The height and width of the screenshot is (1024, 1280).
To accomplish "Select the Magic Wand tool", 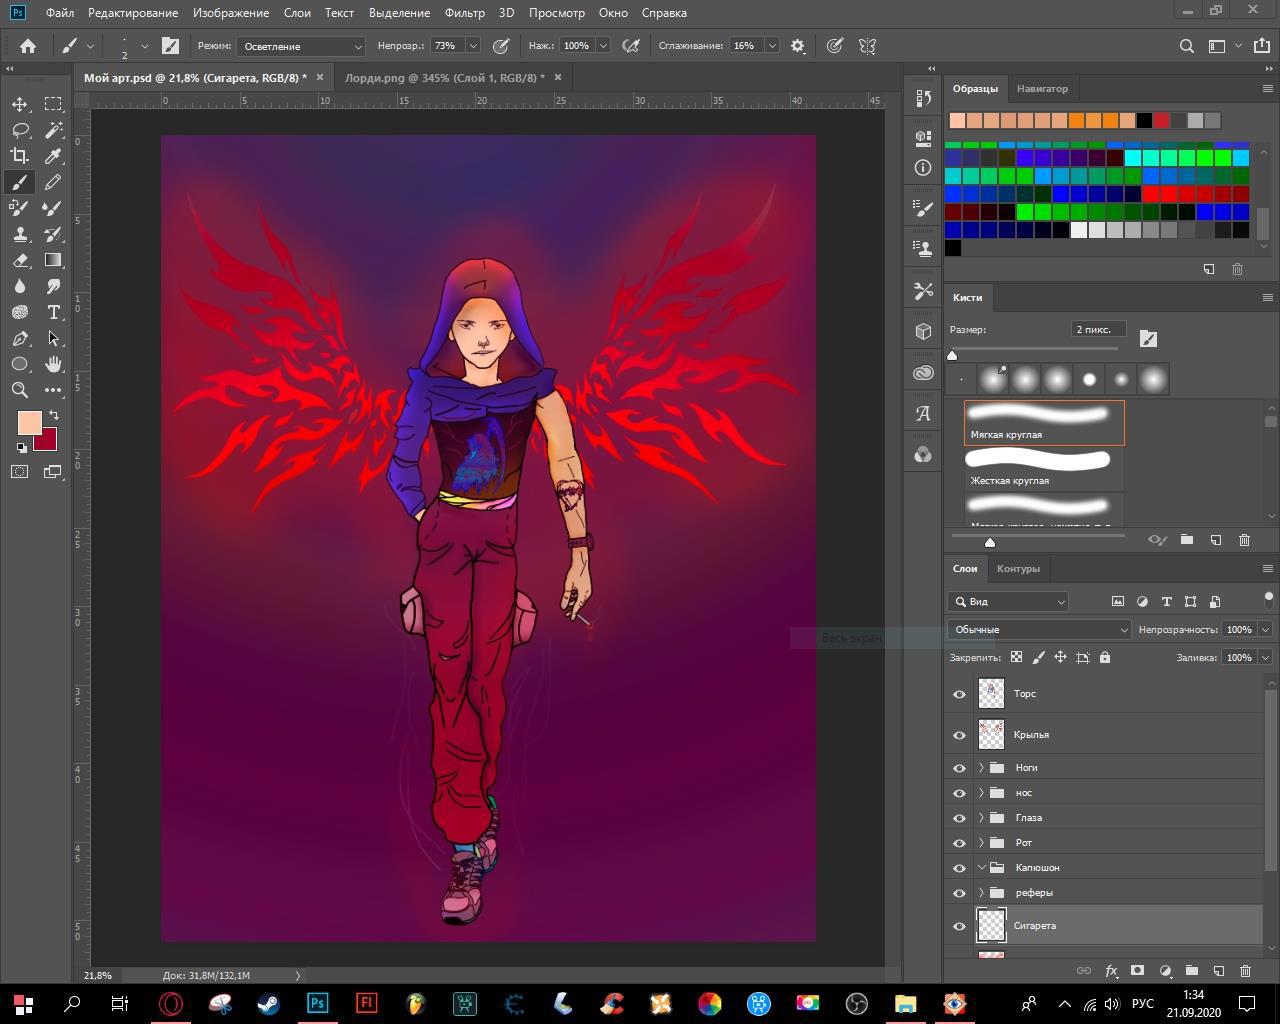I will (x=53, y=130).
